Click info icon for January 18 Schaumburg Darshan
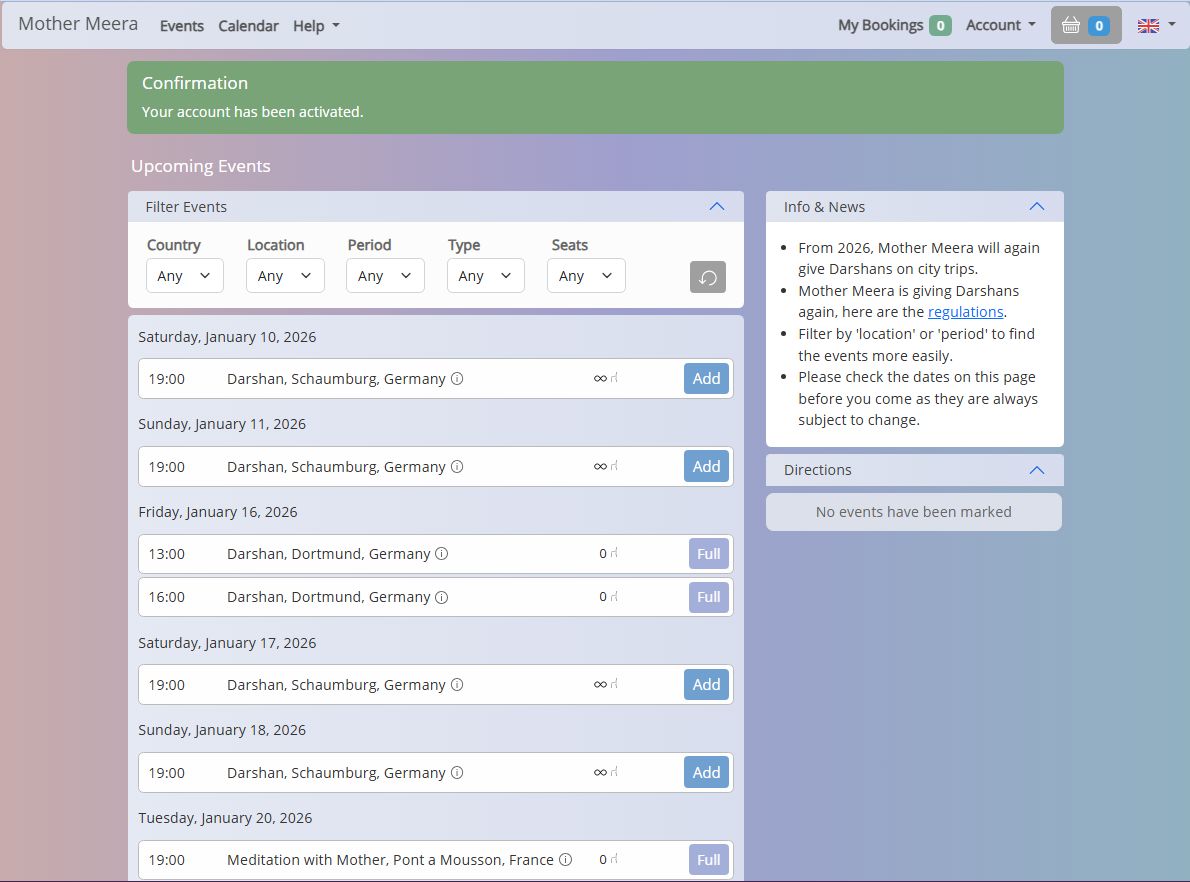Image resolution: width=1190 pixels, height=882 pixels. click(457, 772)
